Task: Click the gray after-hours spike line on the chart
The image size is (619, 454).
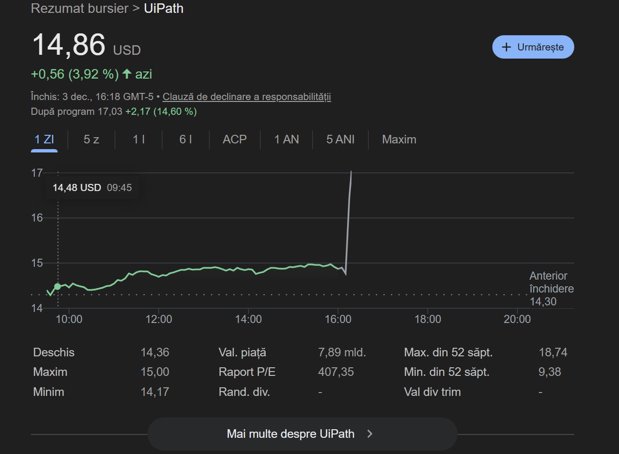Action: (x=349, y=221)
